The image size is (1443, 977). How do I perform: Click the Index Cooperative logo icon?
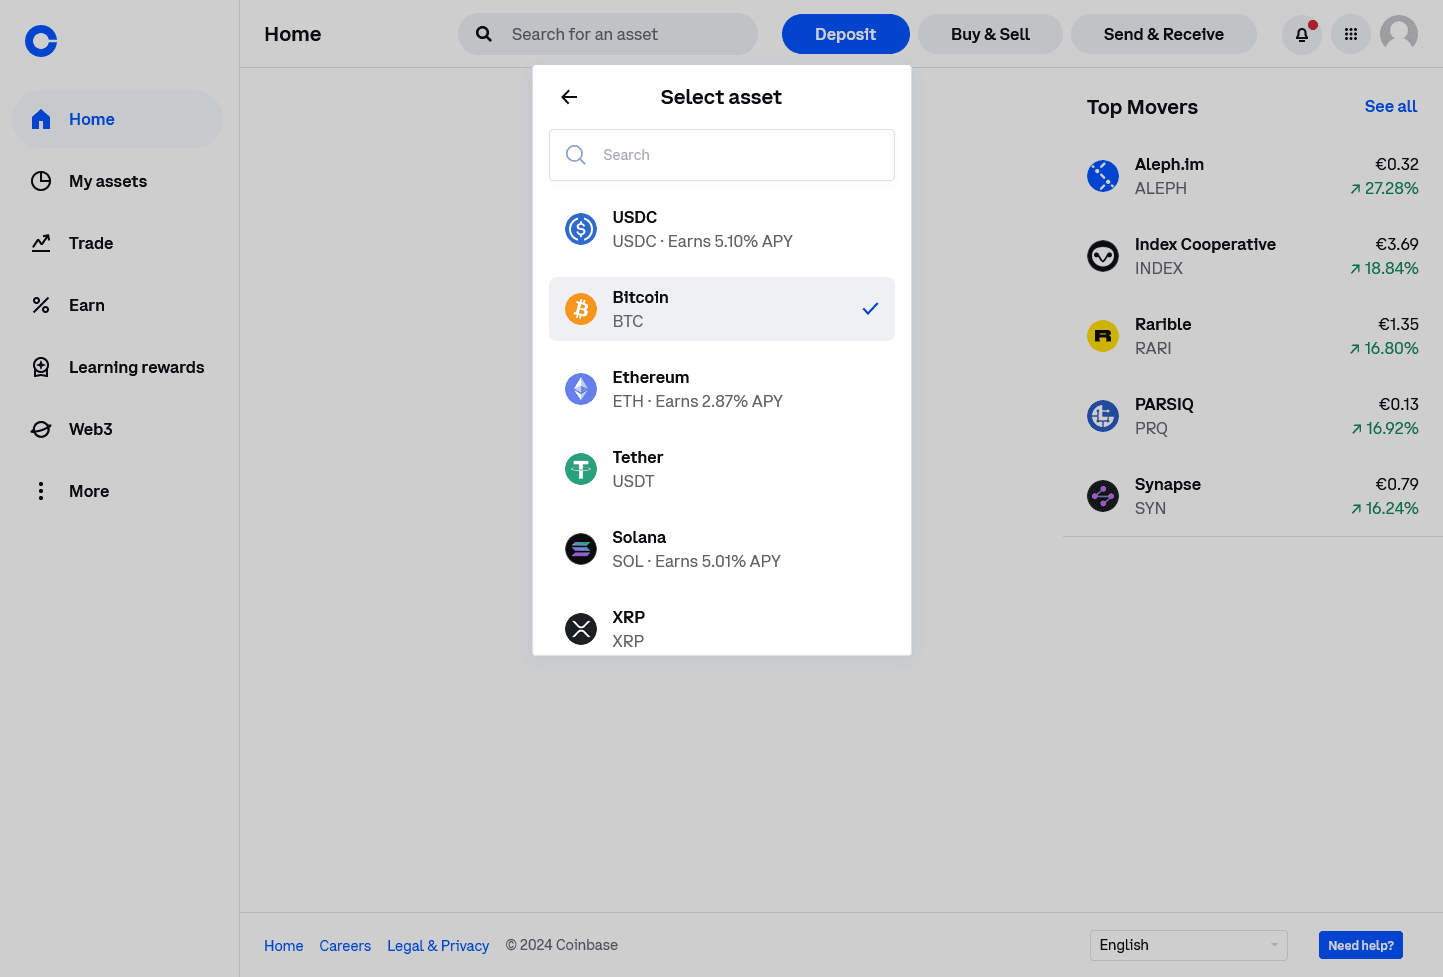coord(1103,256)
